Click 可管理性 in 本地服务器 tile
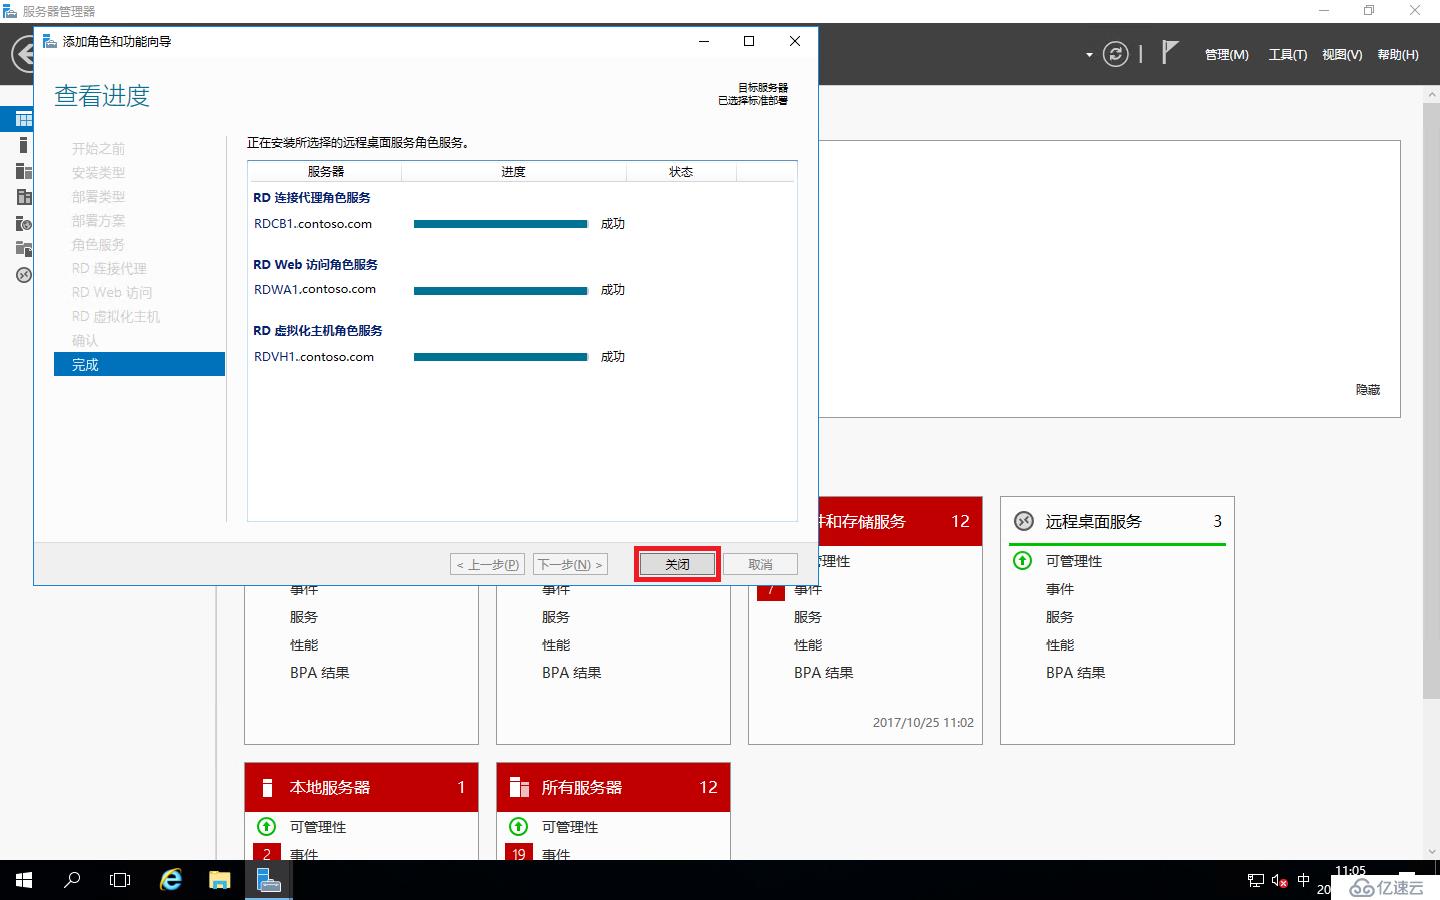The width and height of the screenshot is (1440, 900). [317, 827]
